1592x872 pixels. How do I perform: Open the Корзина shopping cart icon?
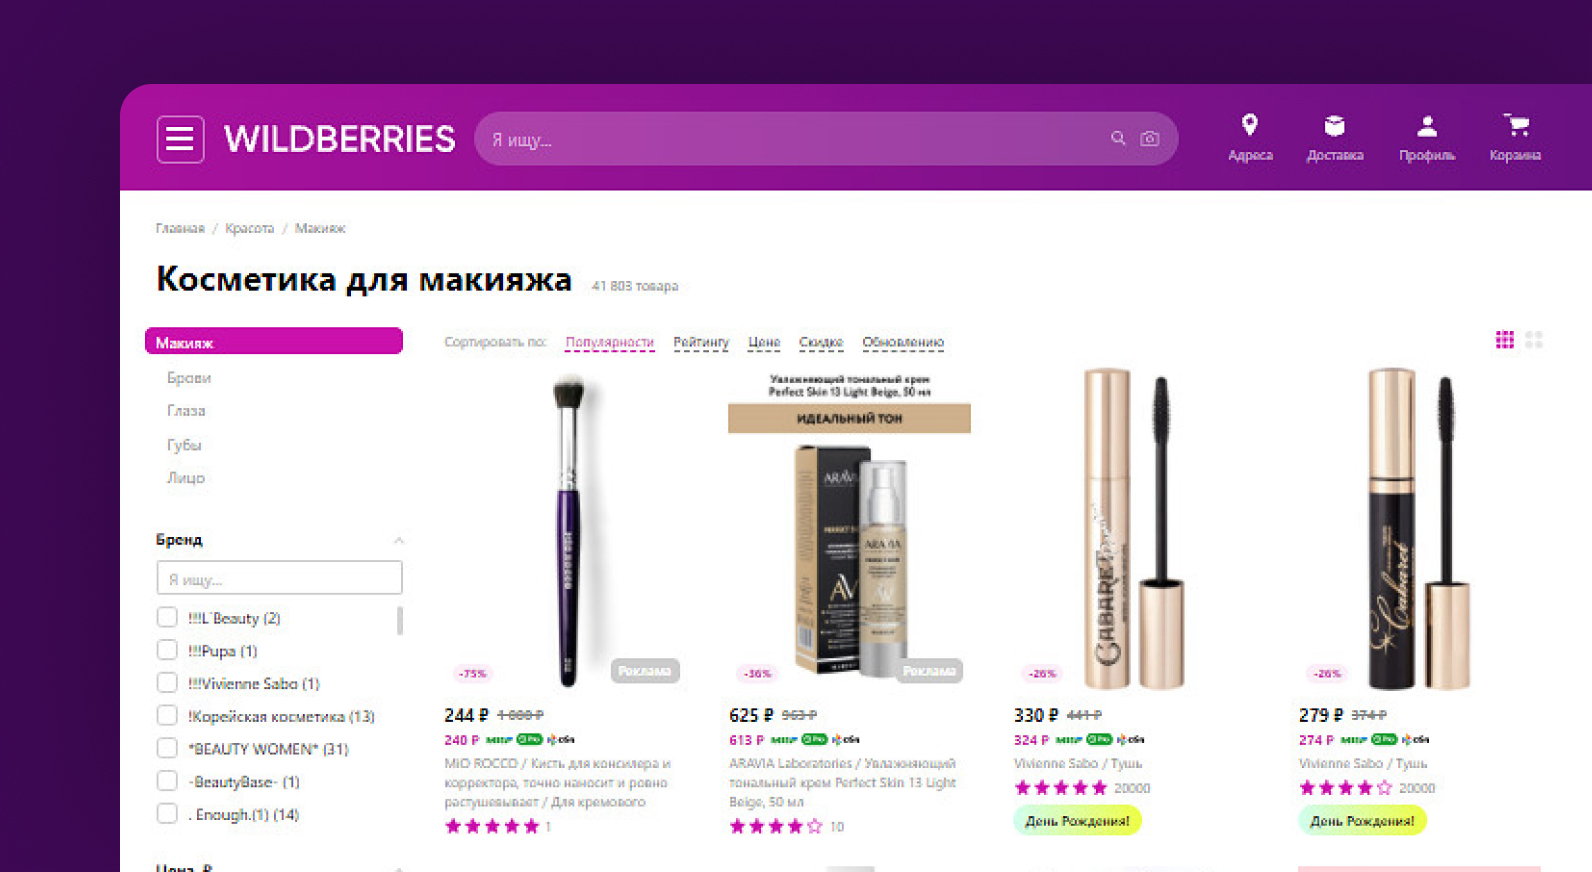[1516, 125]
